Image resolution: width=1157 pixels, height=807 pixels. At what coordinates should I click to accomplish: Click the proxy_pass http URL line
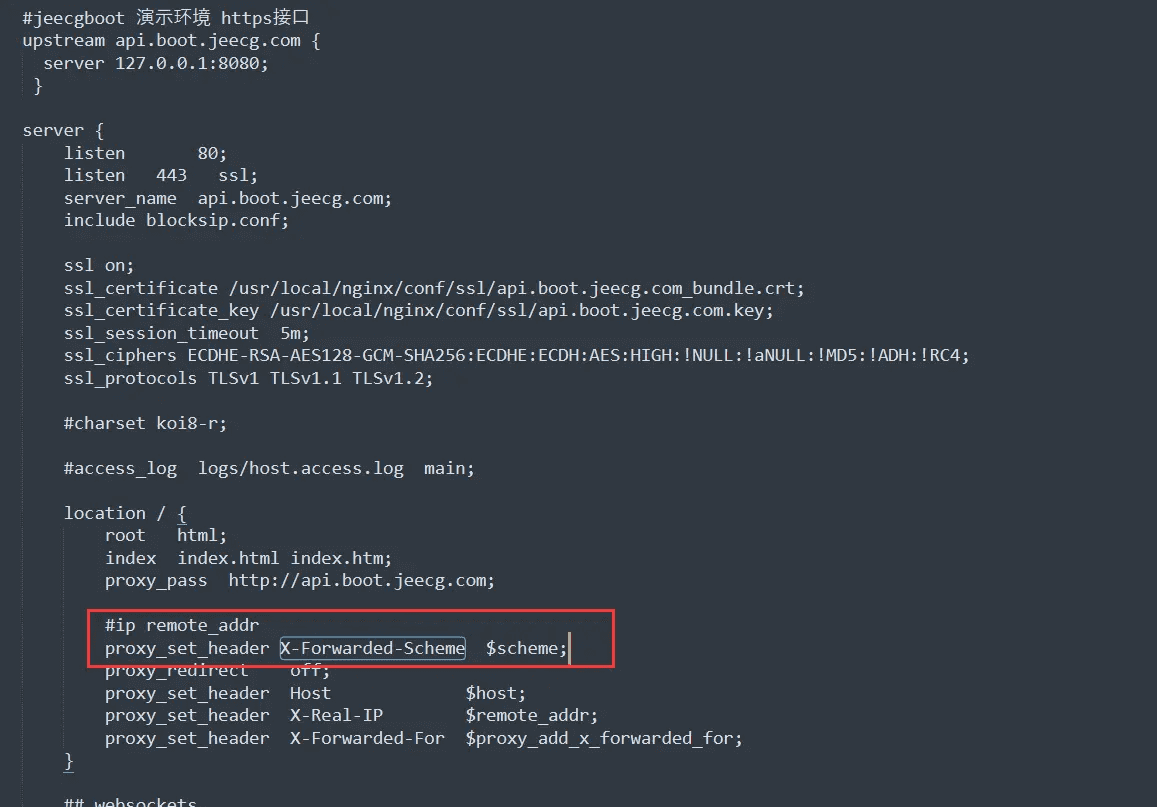[300, 581]
